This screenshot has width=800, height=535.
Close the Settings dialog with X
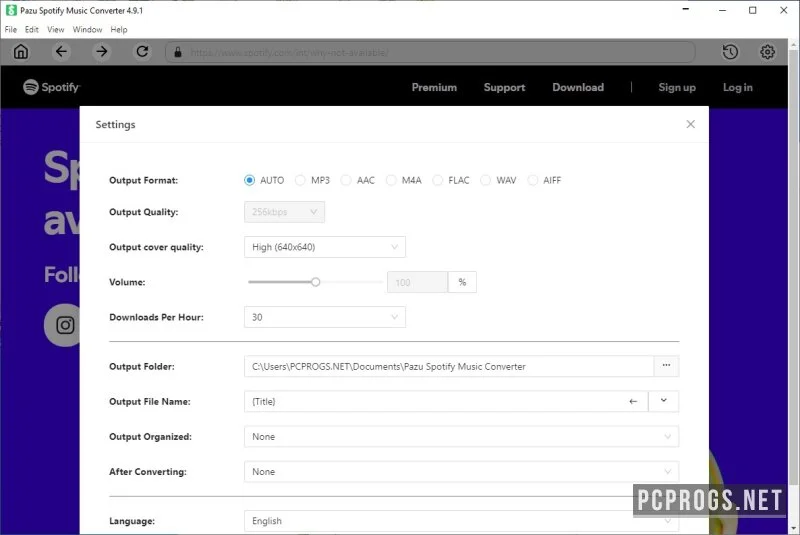690,124
